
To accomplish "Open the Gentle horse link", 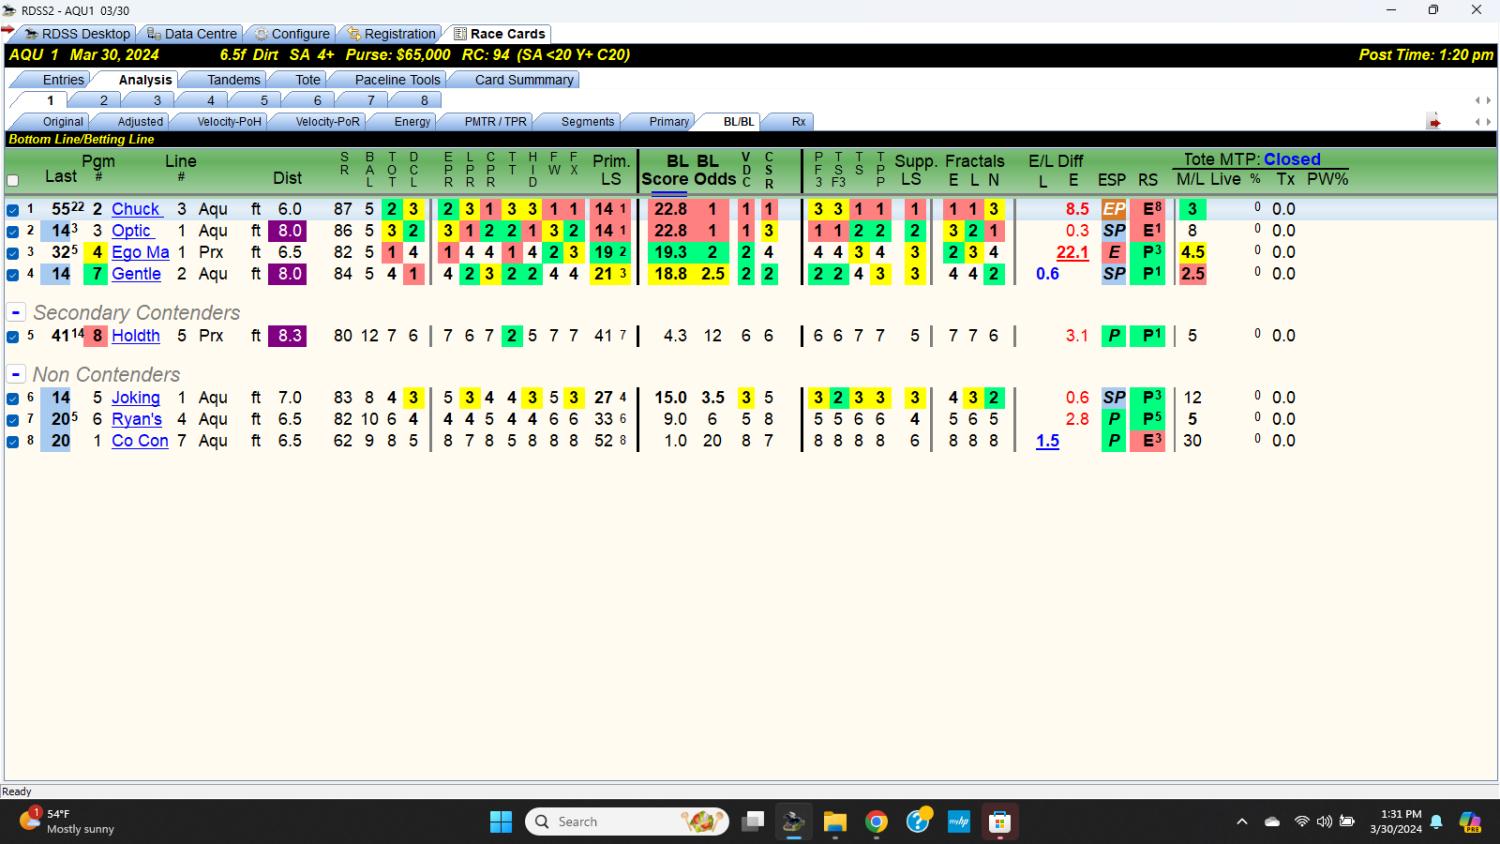I will [x=136, y=274].
